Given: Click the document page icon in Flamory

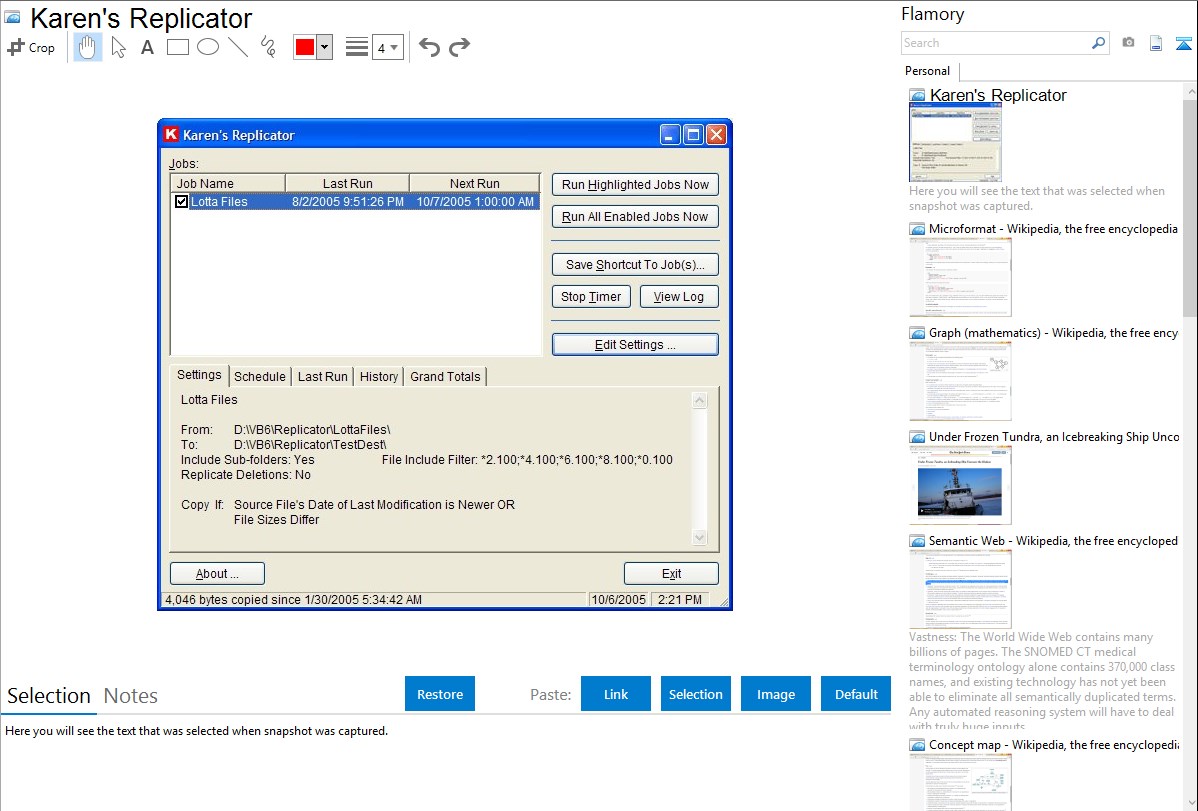Looking at the screenshot, I should click(1156, 43).
